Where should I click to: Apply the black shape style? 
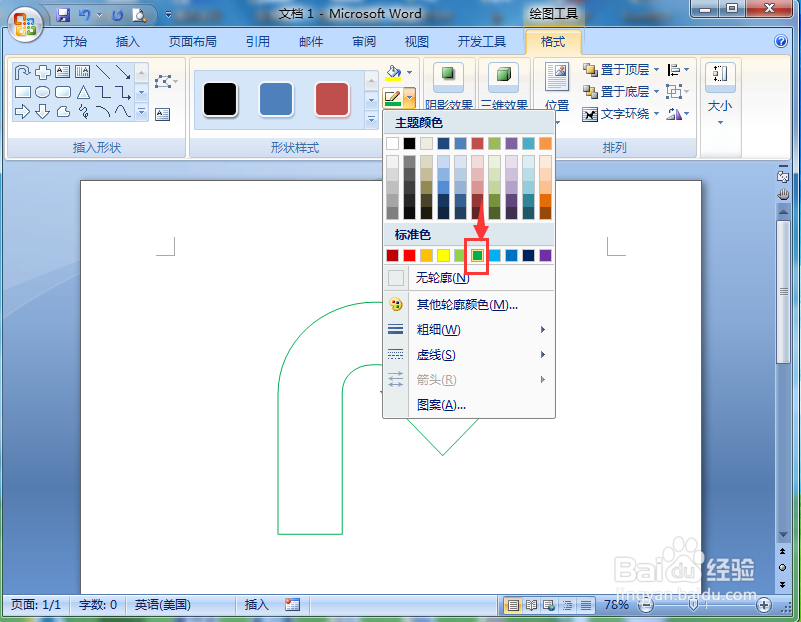pos(220,100)
